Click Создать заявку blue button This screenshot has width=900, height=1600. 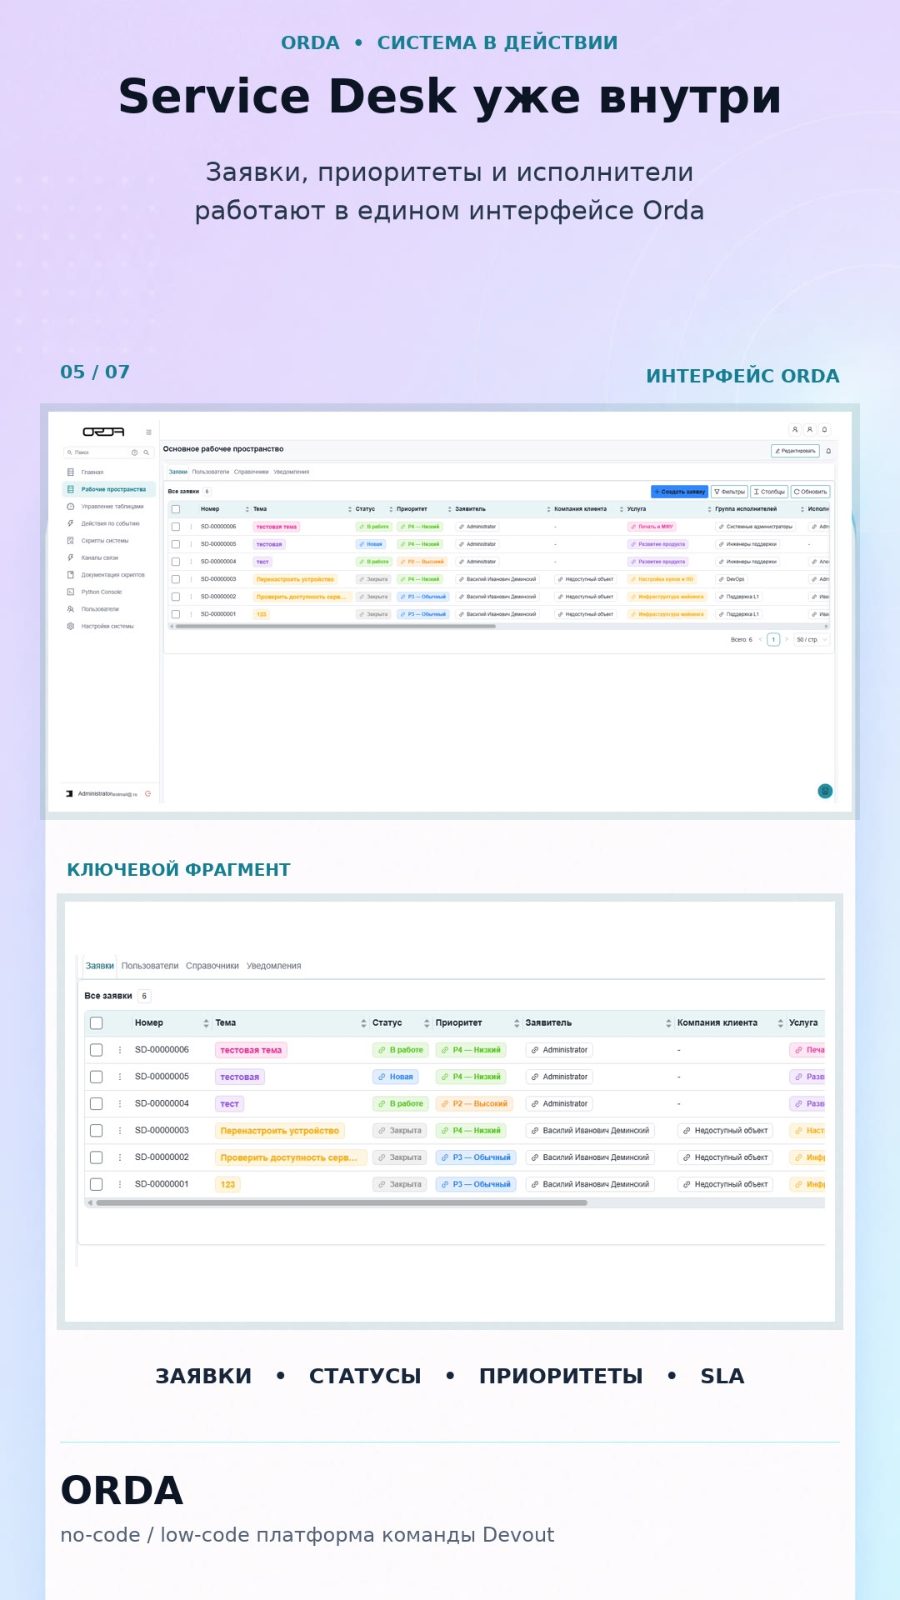(679, 491)
